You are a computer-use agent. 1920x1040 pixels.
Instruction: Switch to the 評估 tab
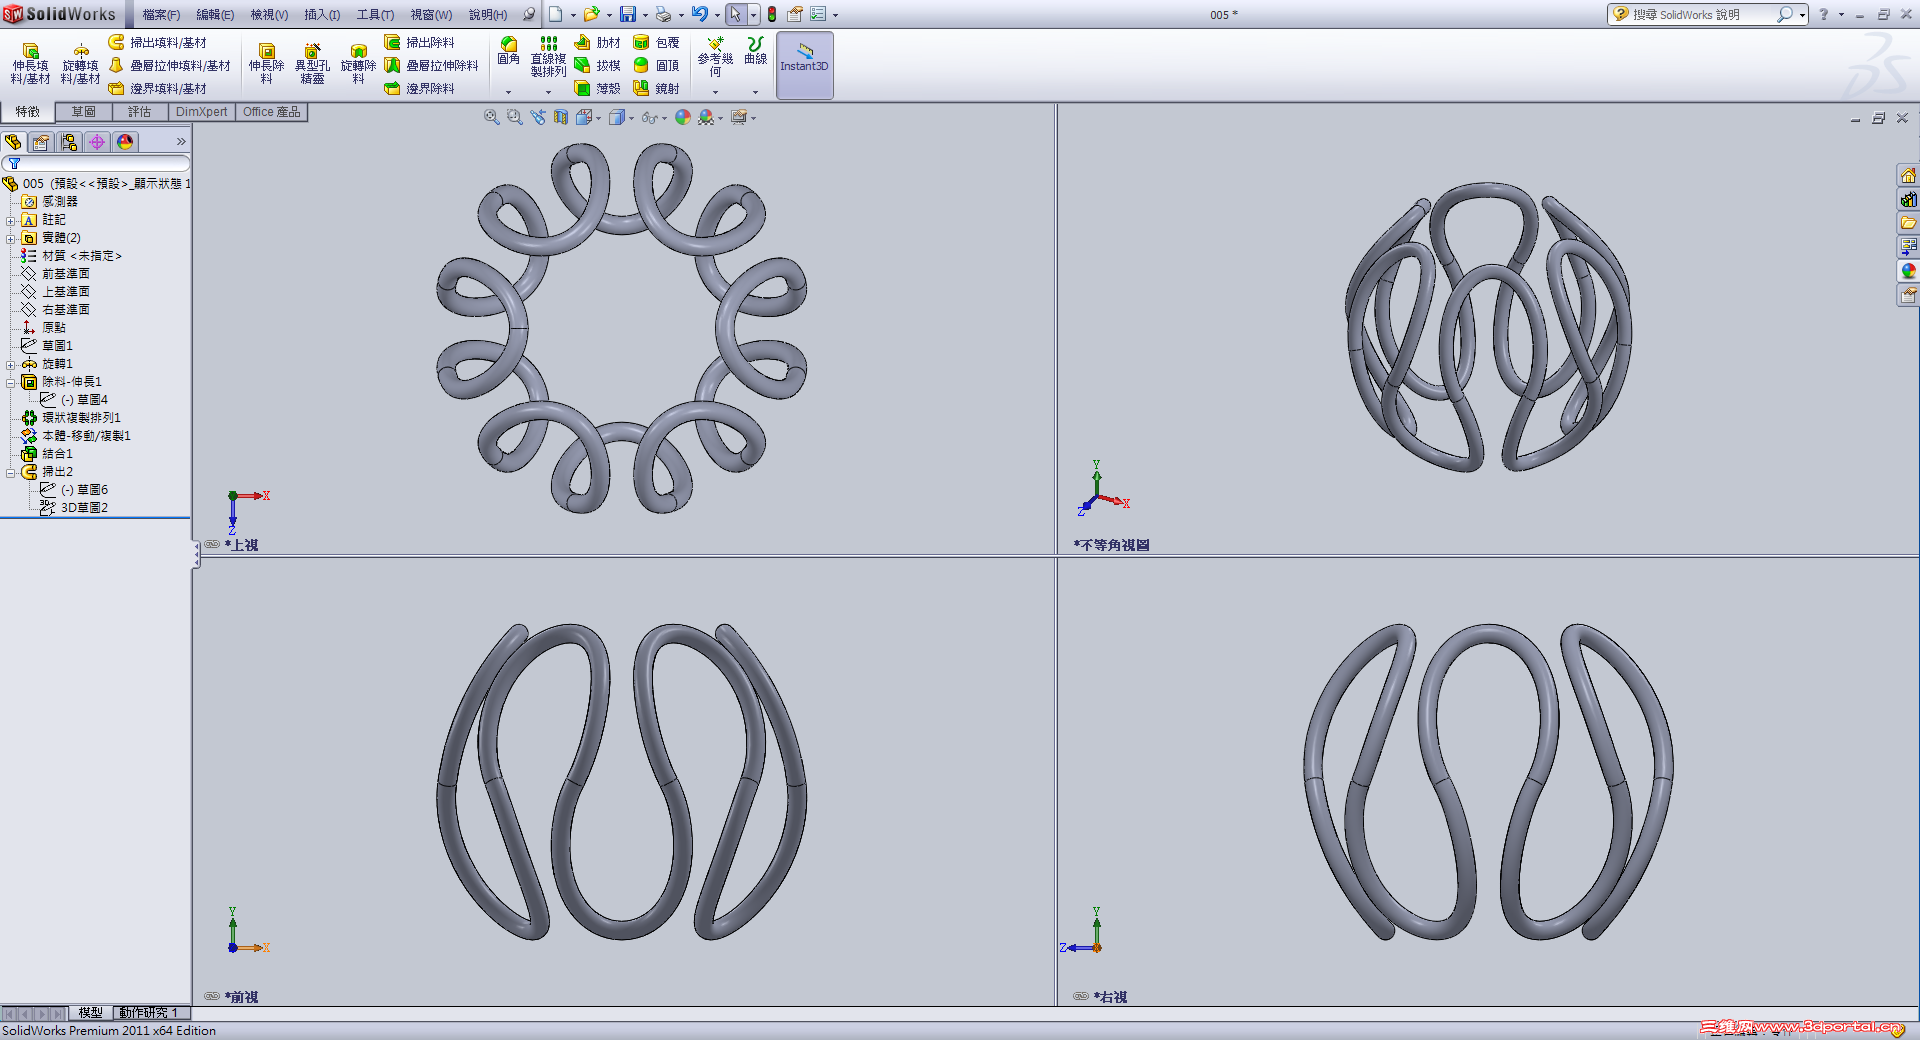point(140,112)
